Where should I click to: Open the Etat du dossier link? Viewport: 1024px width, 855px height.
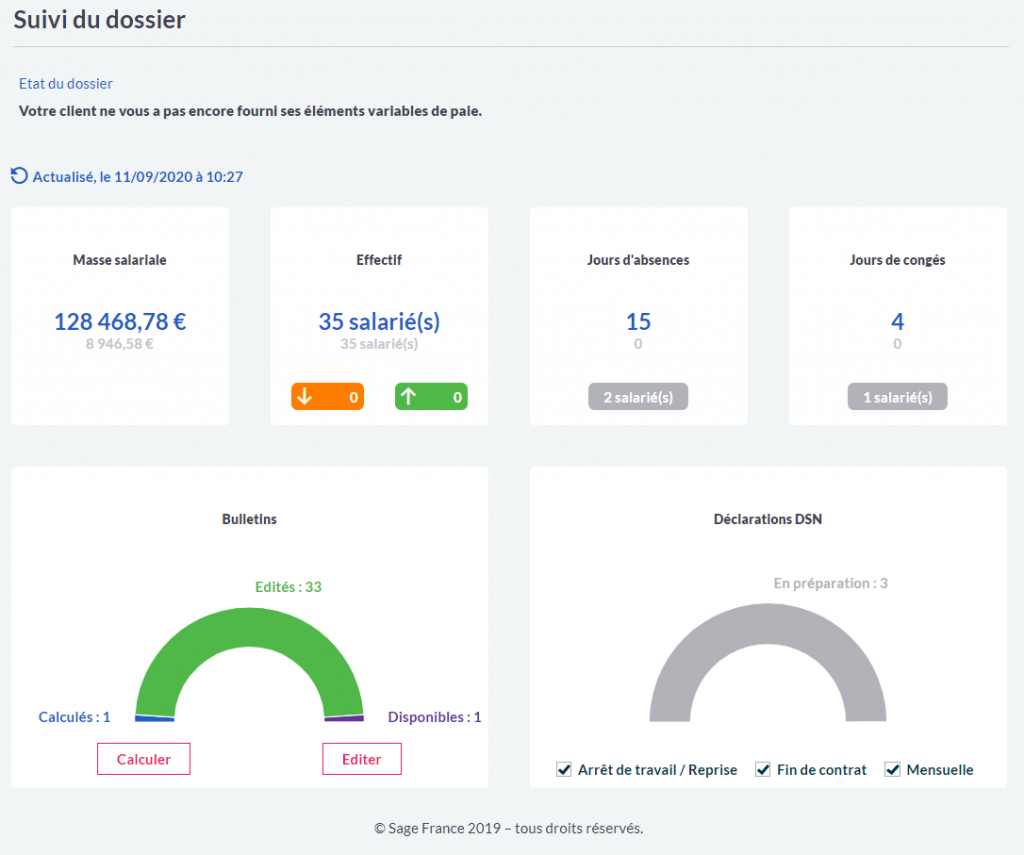(x=65, y=84)
